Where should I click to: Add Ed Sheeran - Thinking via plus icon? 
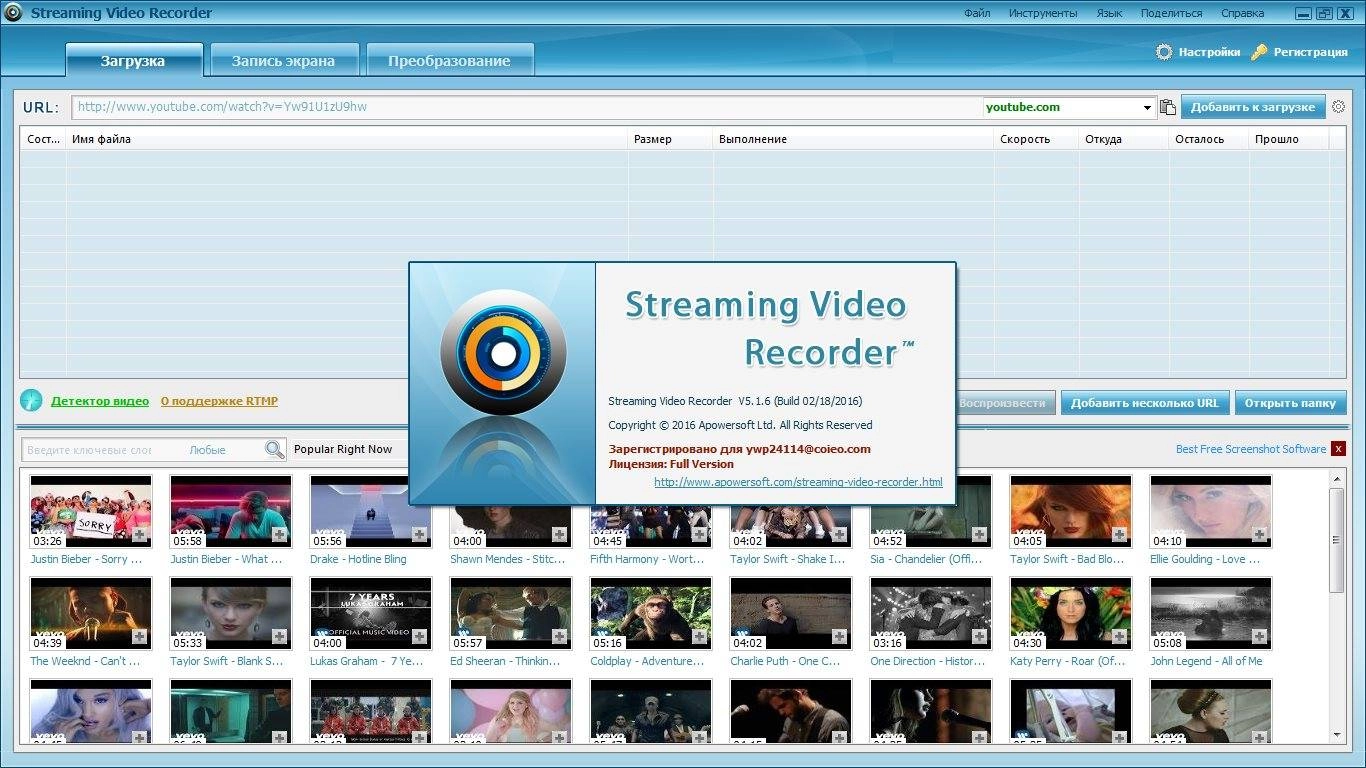pyautogui.click(x=559, y=637)
